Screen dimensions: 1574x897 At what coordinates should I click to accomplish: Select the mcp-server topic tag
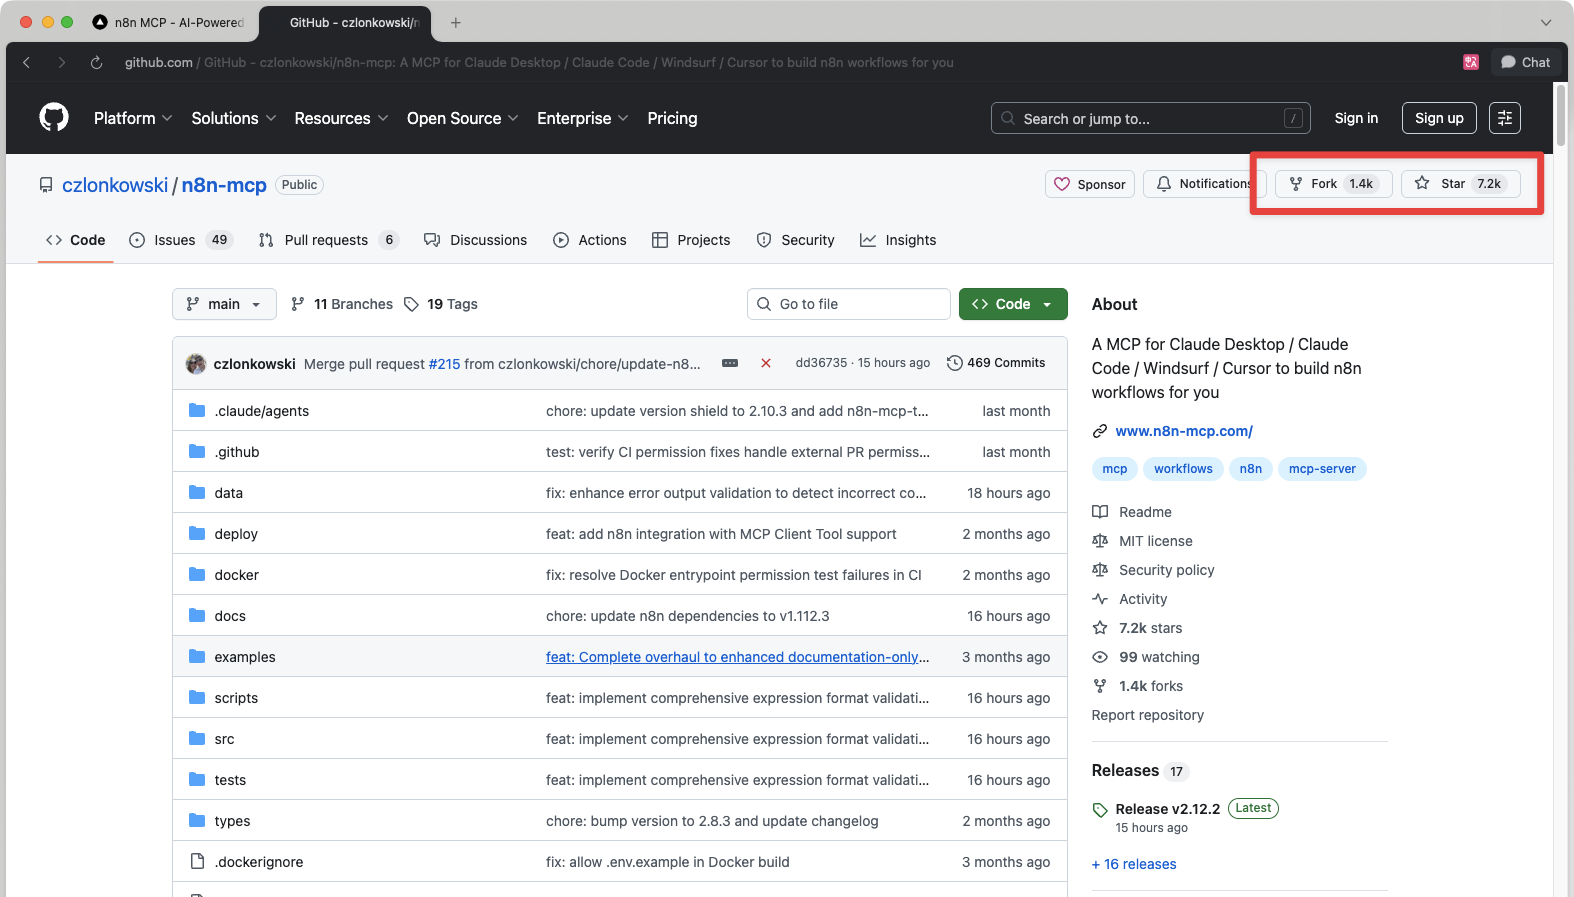(1322, 469)
